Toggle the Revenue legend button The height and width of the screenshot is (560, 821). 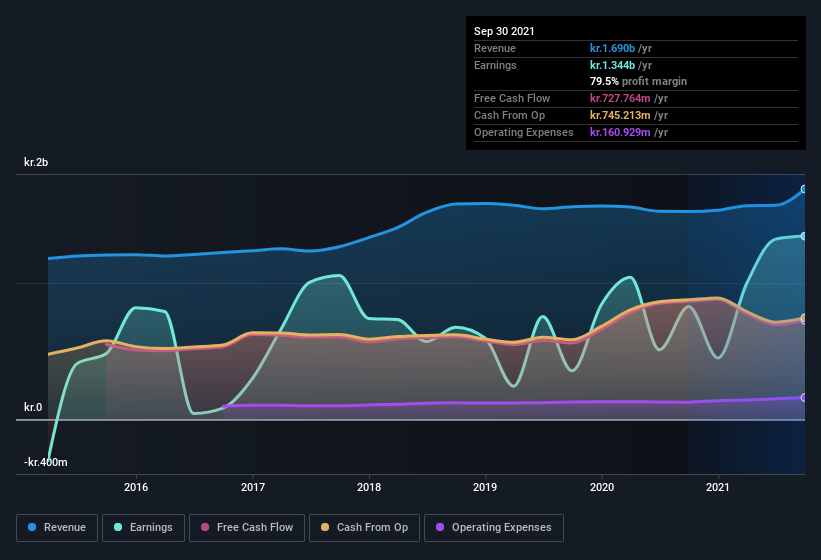click(x=57, y=528)
